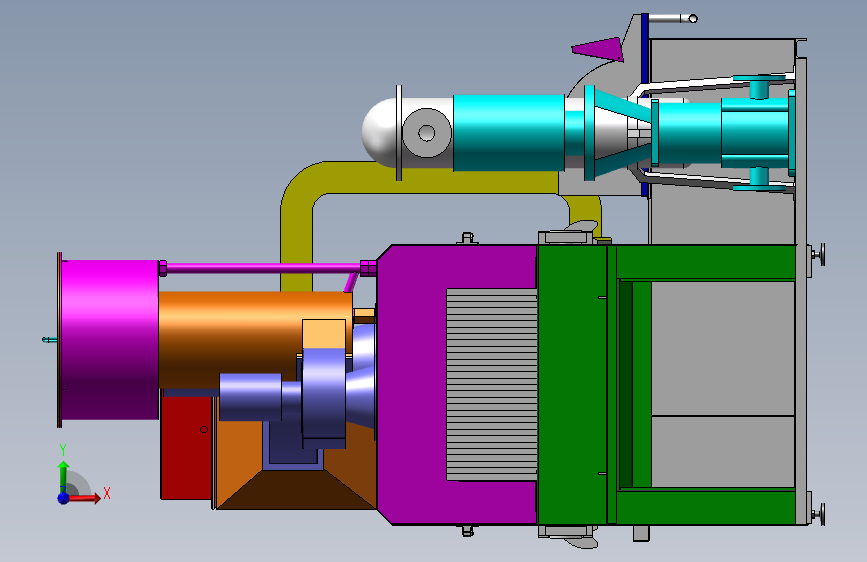This screenshot has width=867, height=562.
Task: Select the orange cylindrical body
Action: pos(254,339)
